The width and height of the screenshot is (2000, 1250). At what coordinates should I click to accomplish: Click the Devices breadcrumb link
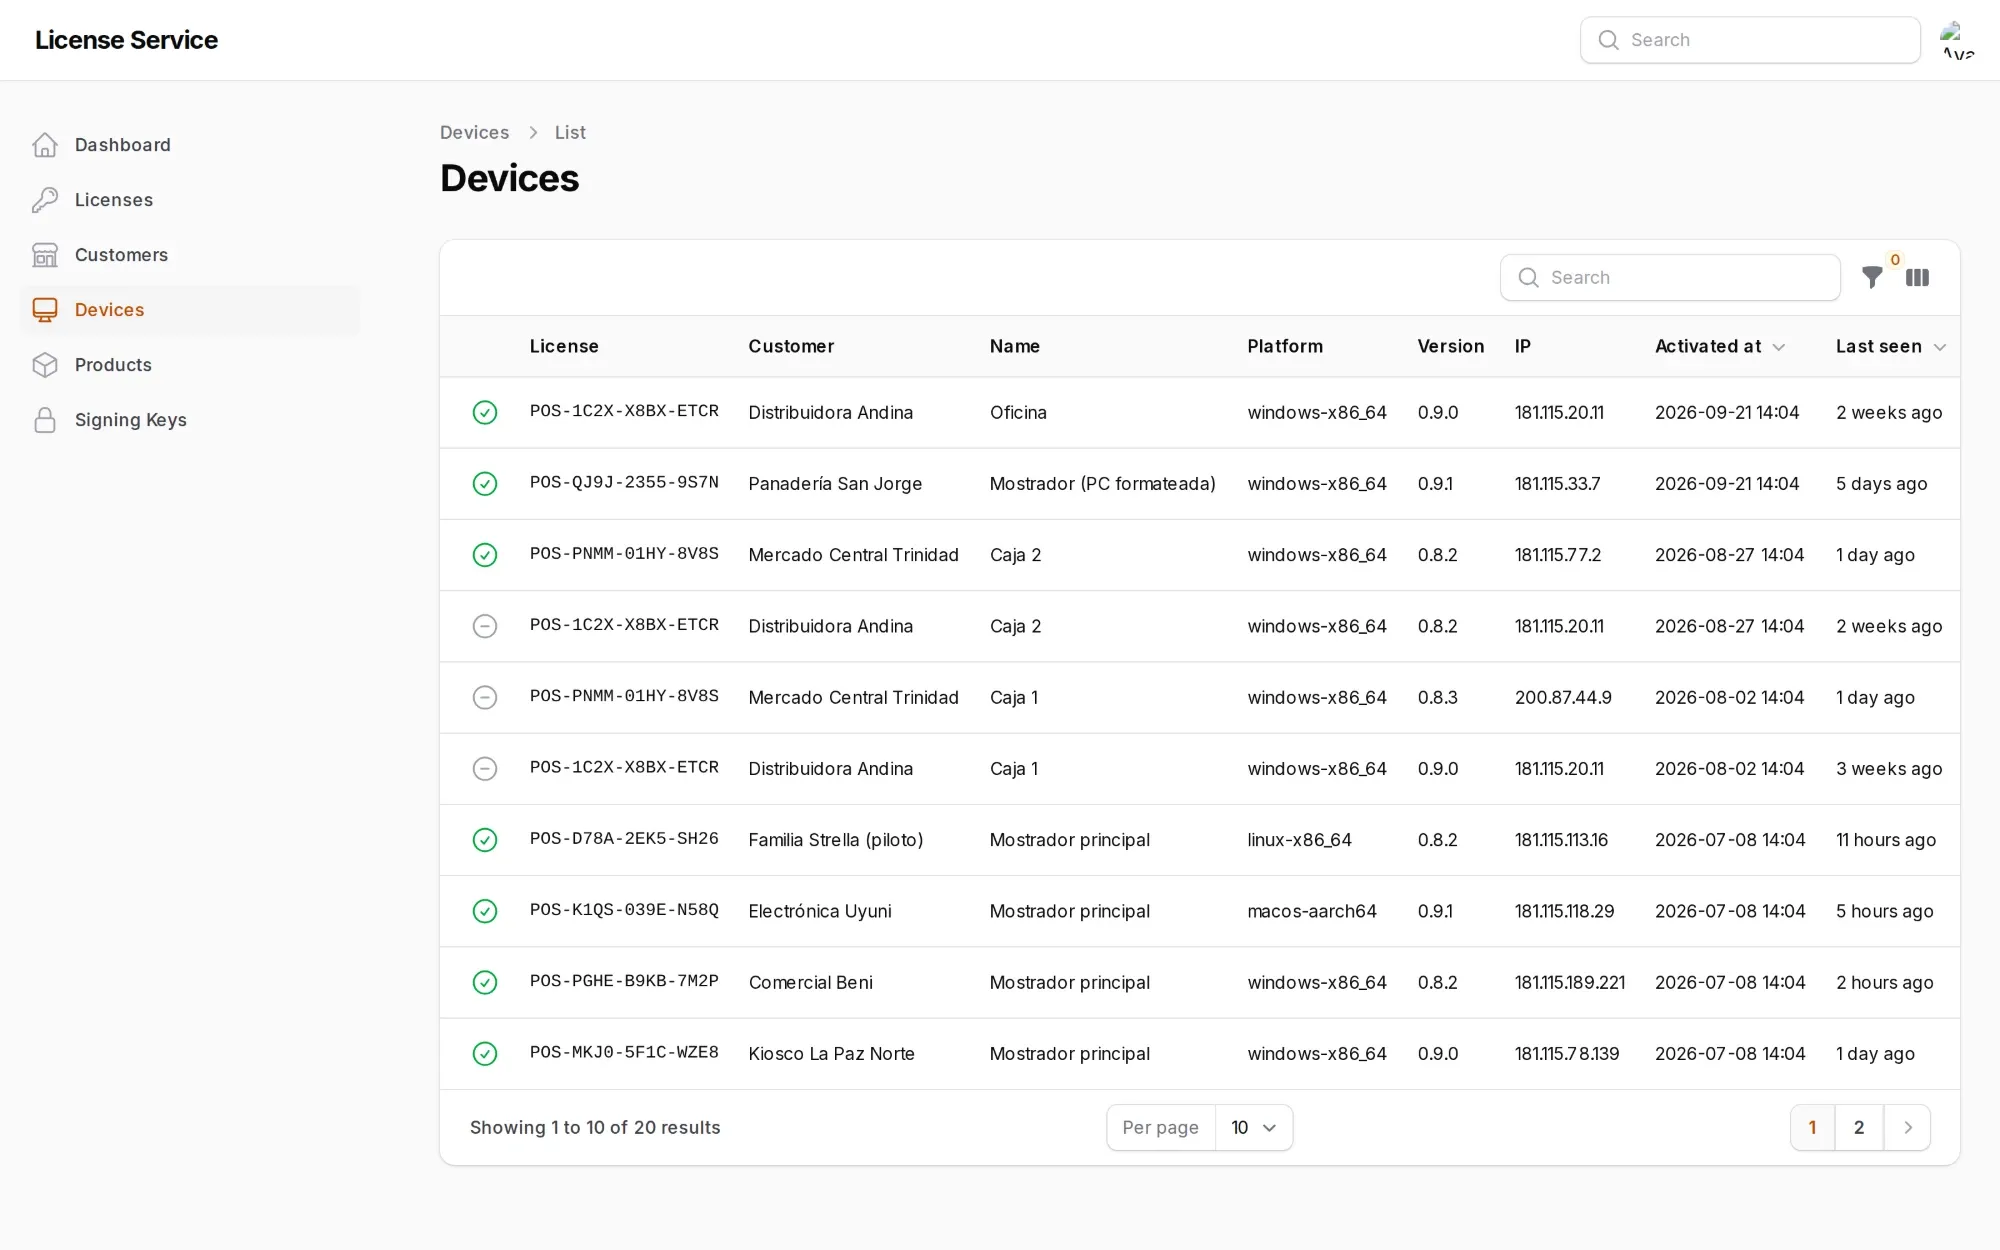coord(474,133)
